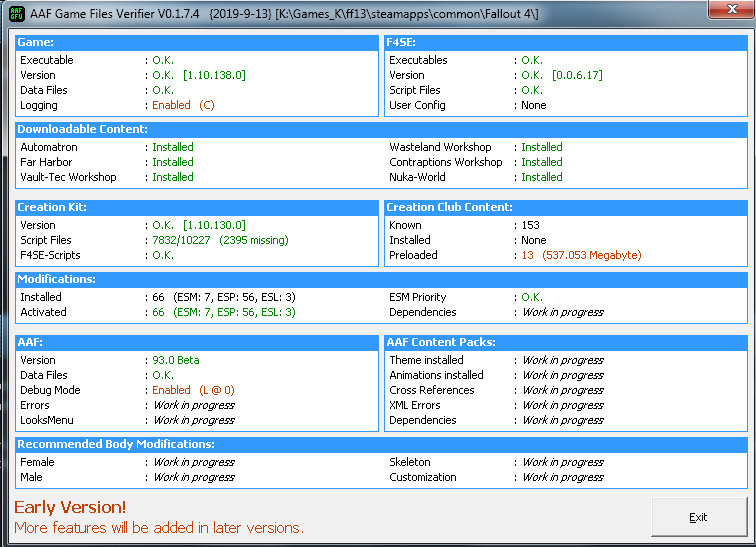
Task: Click the Vault-Tec Workshop Installed status
Action: 173,177
